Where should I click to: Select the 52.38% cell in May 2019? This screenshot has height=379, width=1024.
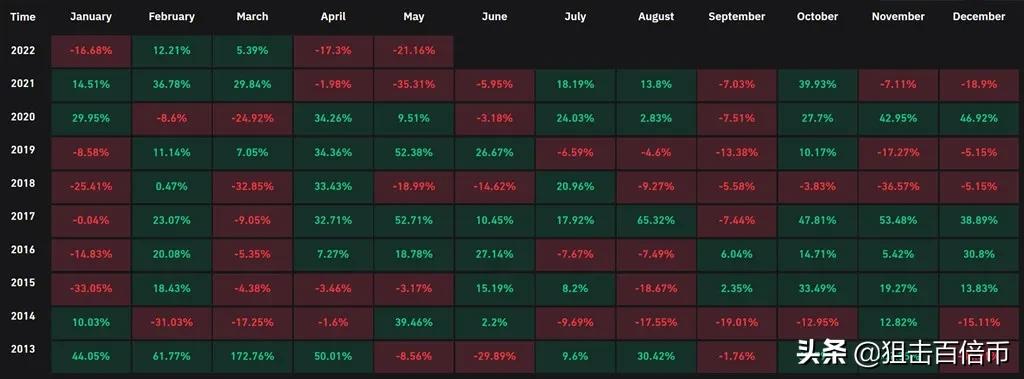[414, 152]
